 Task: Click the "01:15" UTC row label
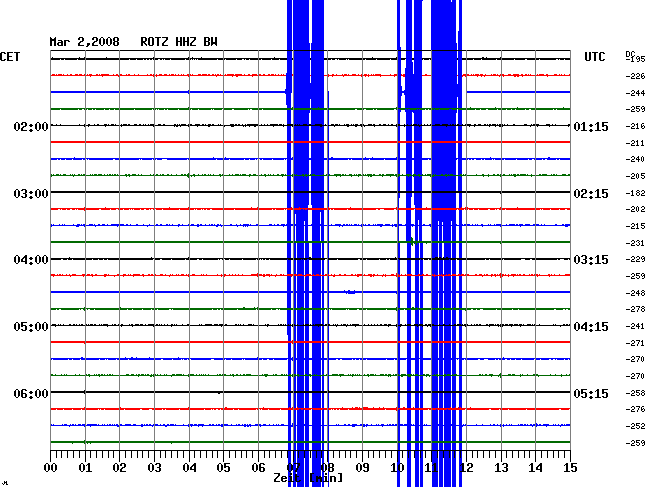[x=591, y=126]
